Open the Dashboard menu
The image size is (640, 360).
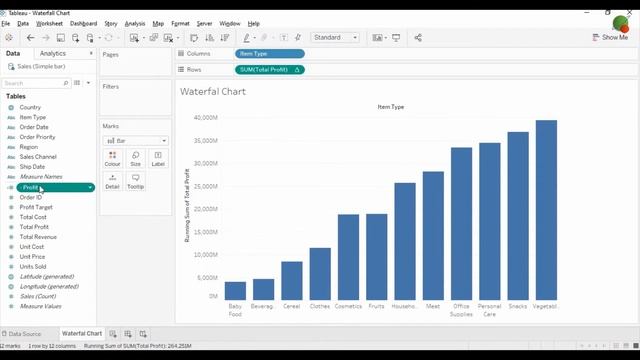click(83, 24)
